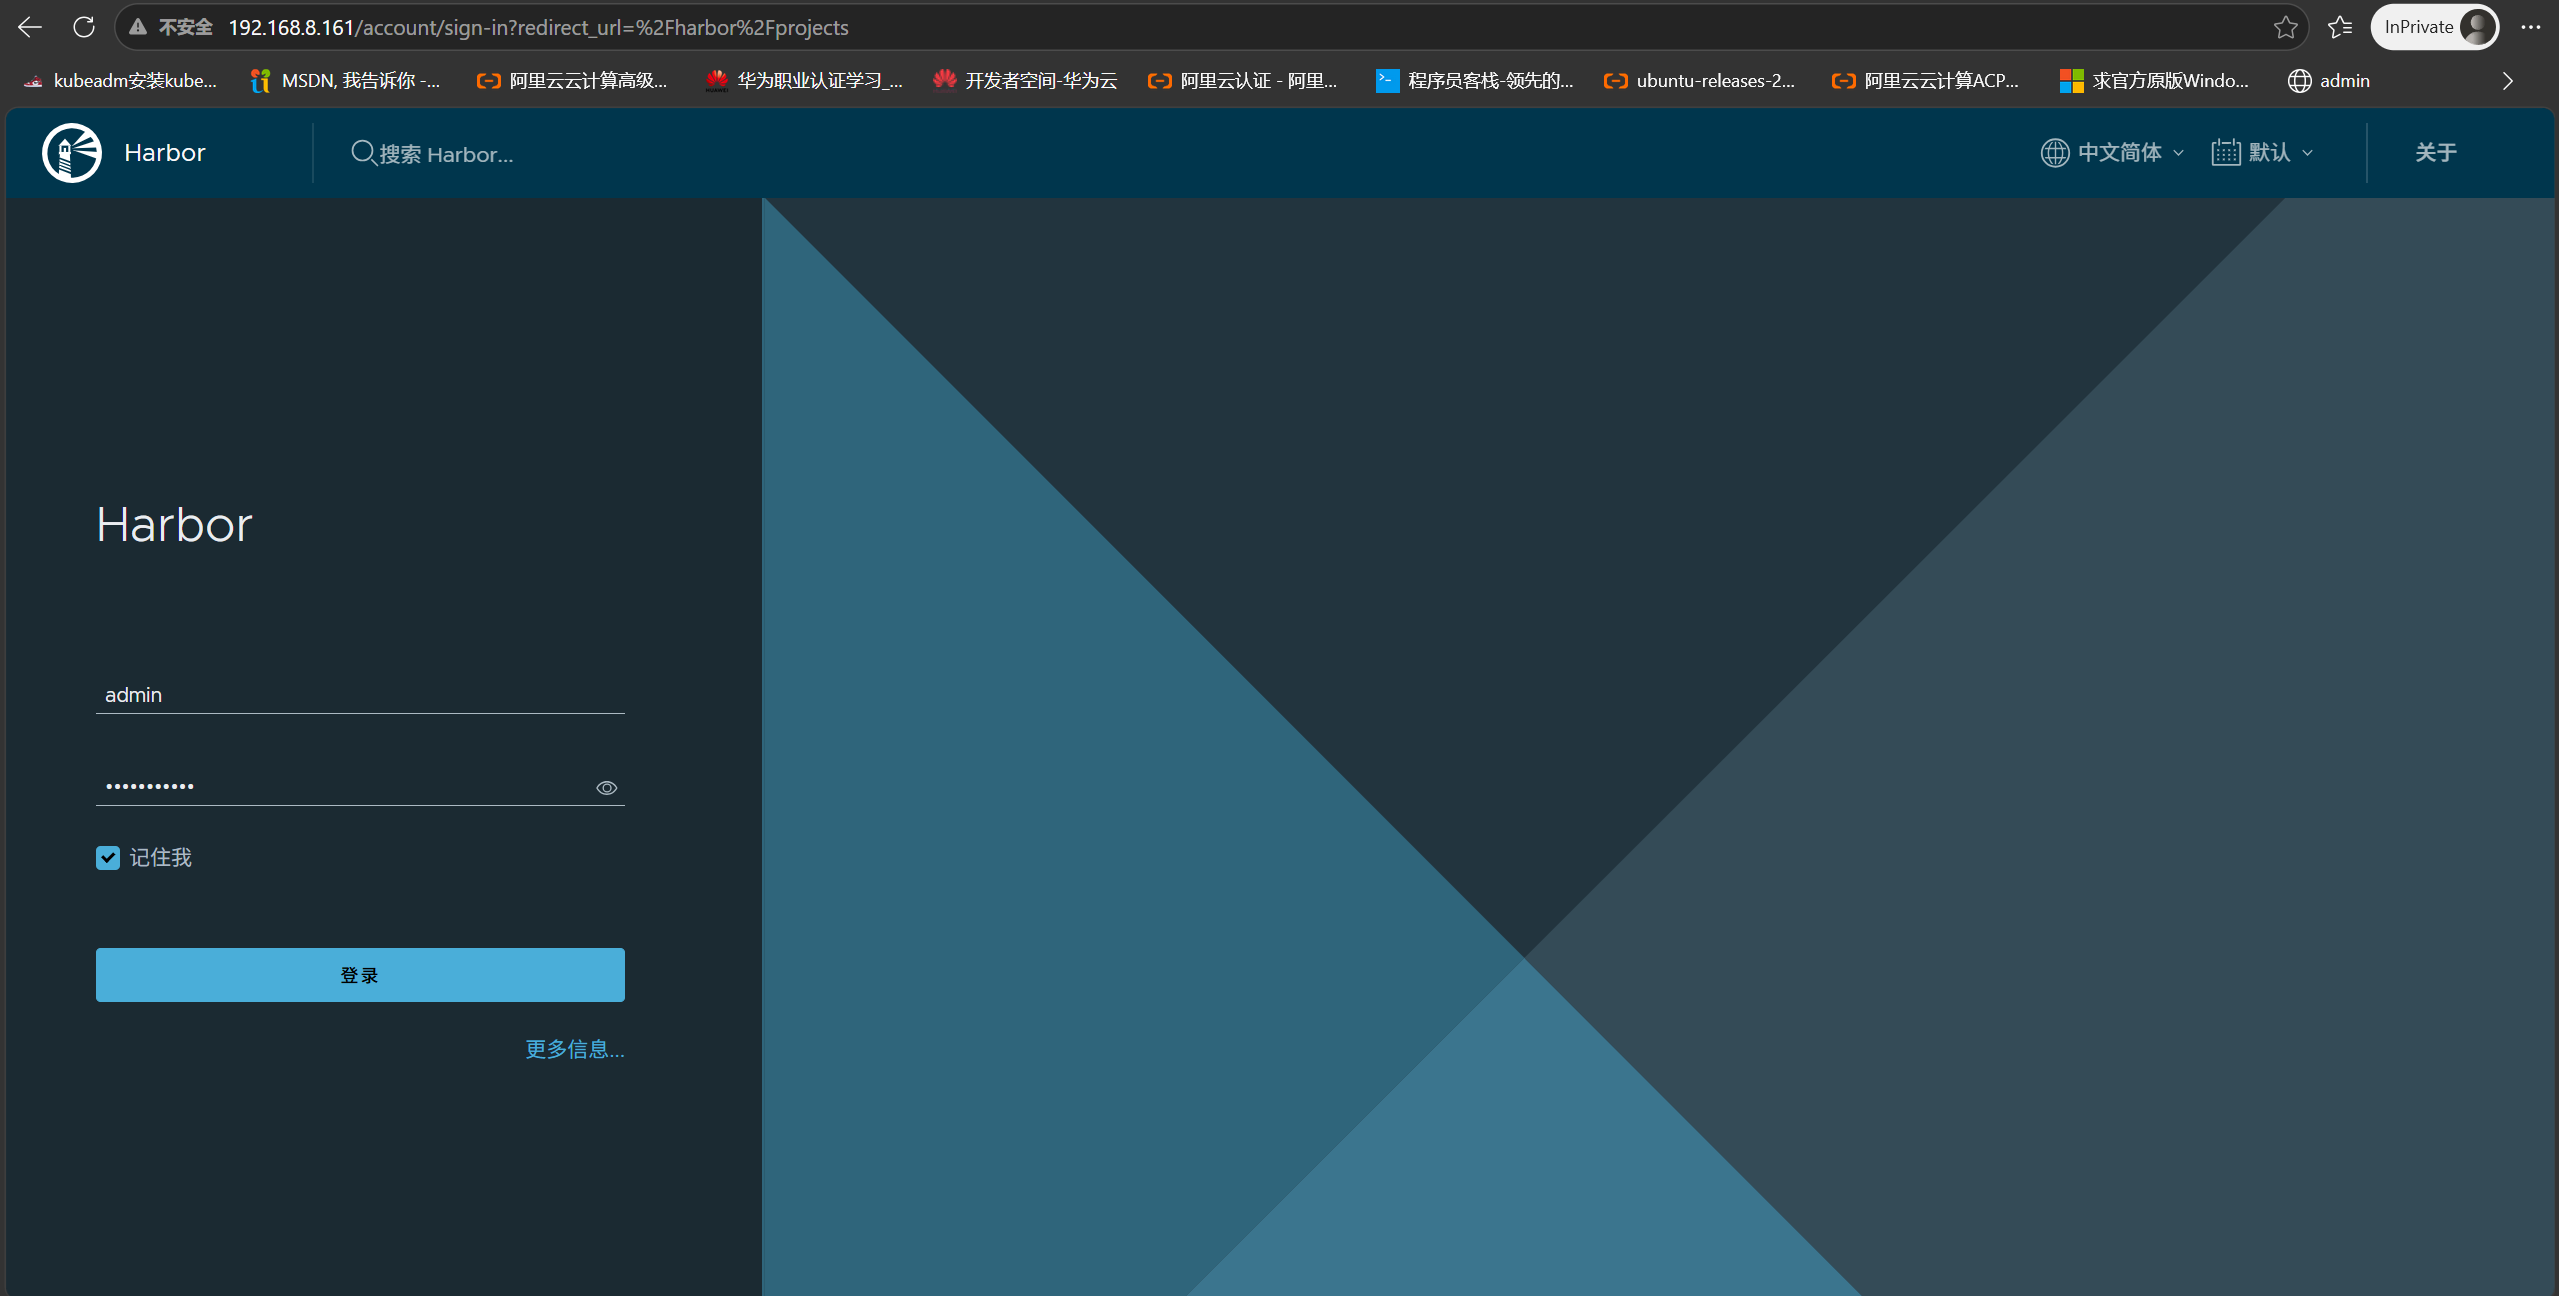The height and width of the screenshot is (1296, 2559).
Task: Click the 关于 menu item
Action: [2435, 153]
